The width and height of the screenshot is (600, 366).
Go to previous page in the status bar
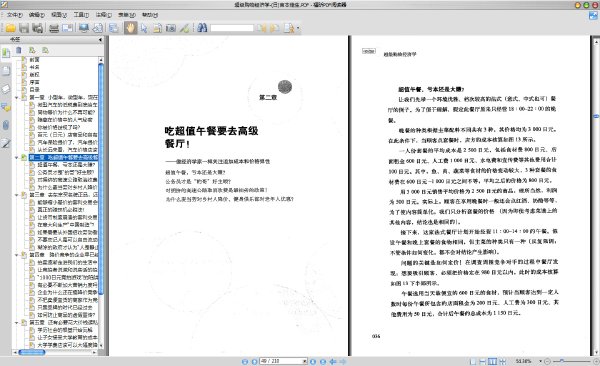(254, 361)
